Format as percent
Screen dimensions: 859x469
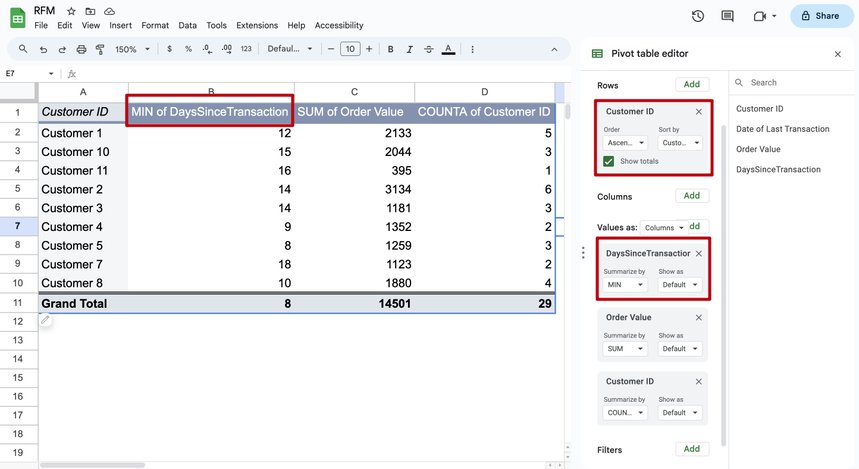pyautogui.click(x=188, y=49)
